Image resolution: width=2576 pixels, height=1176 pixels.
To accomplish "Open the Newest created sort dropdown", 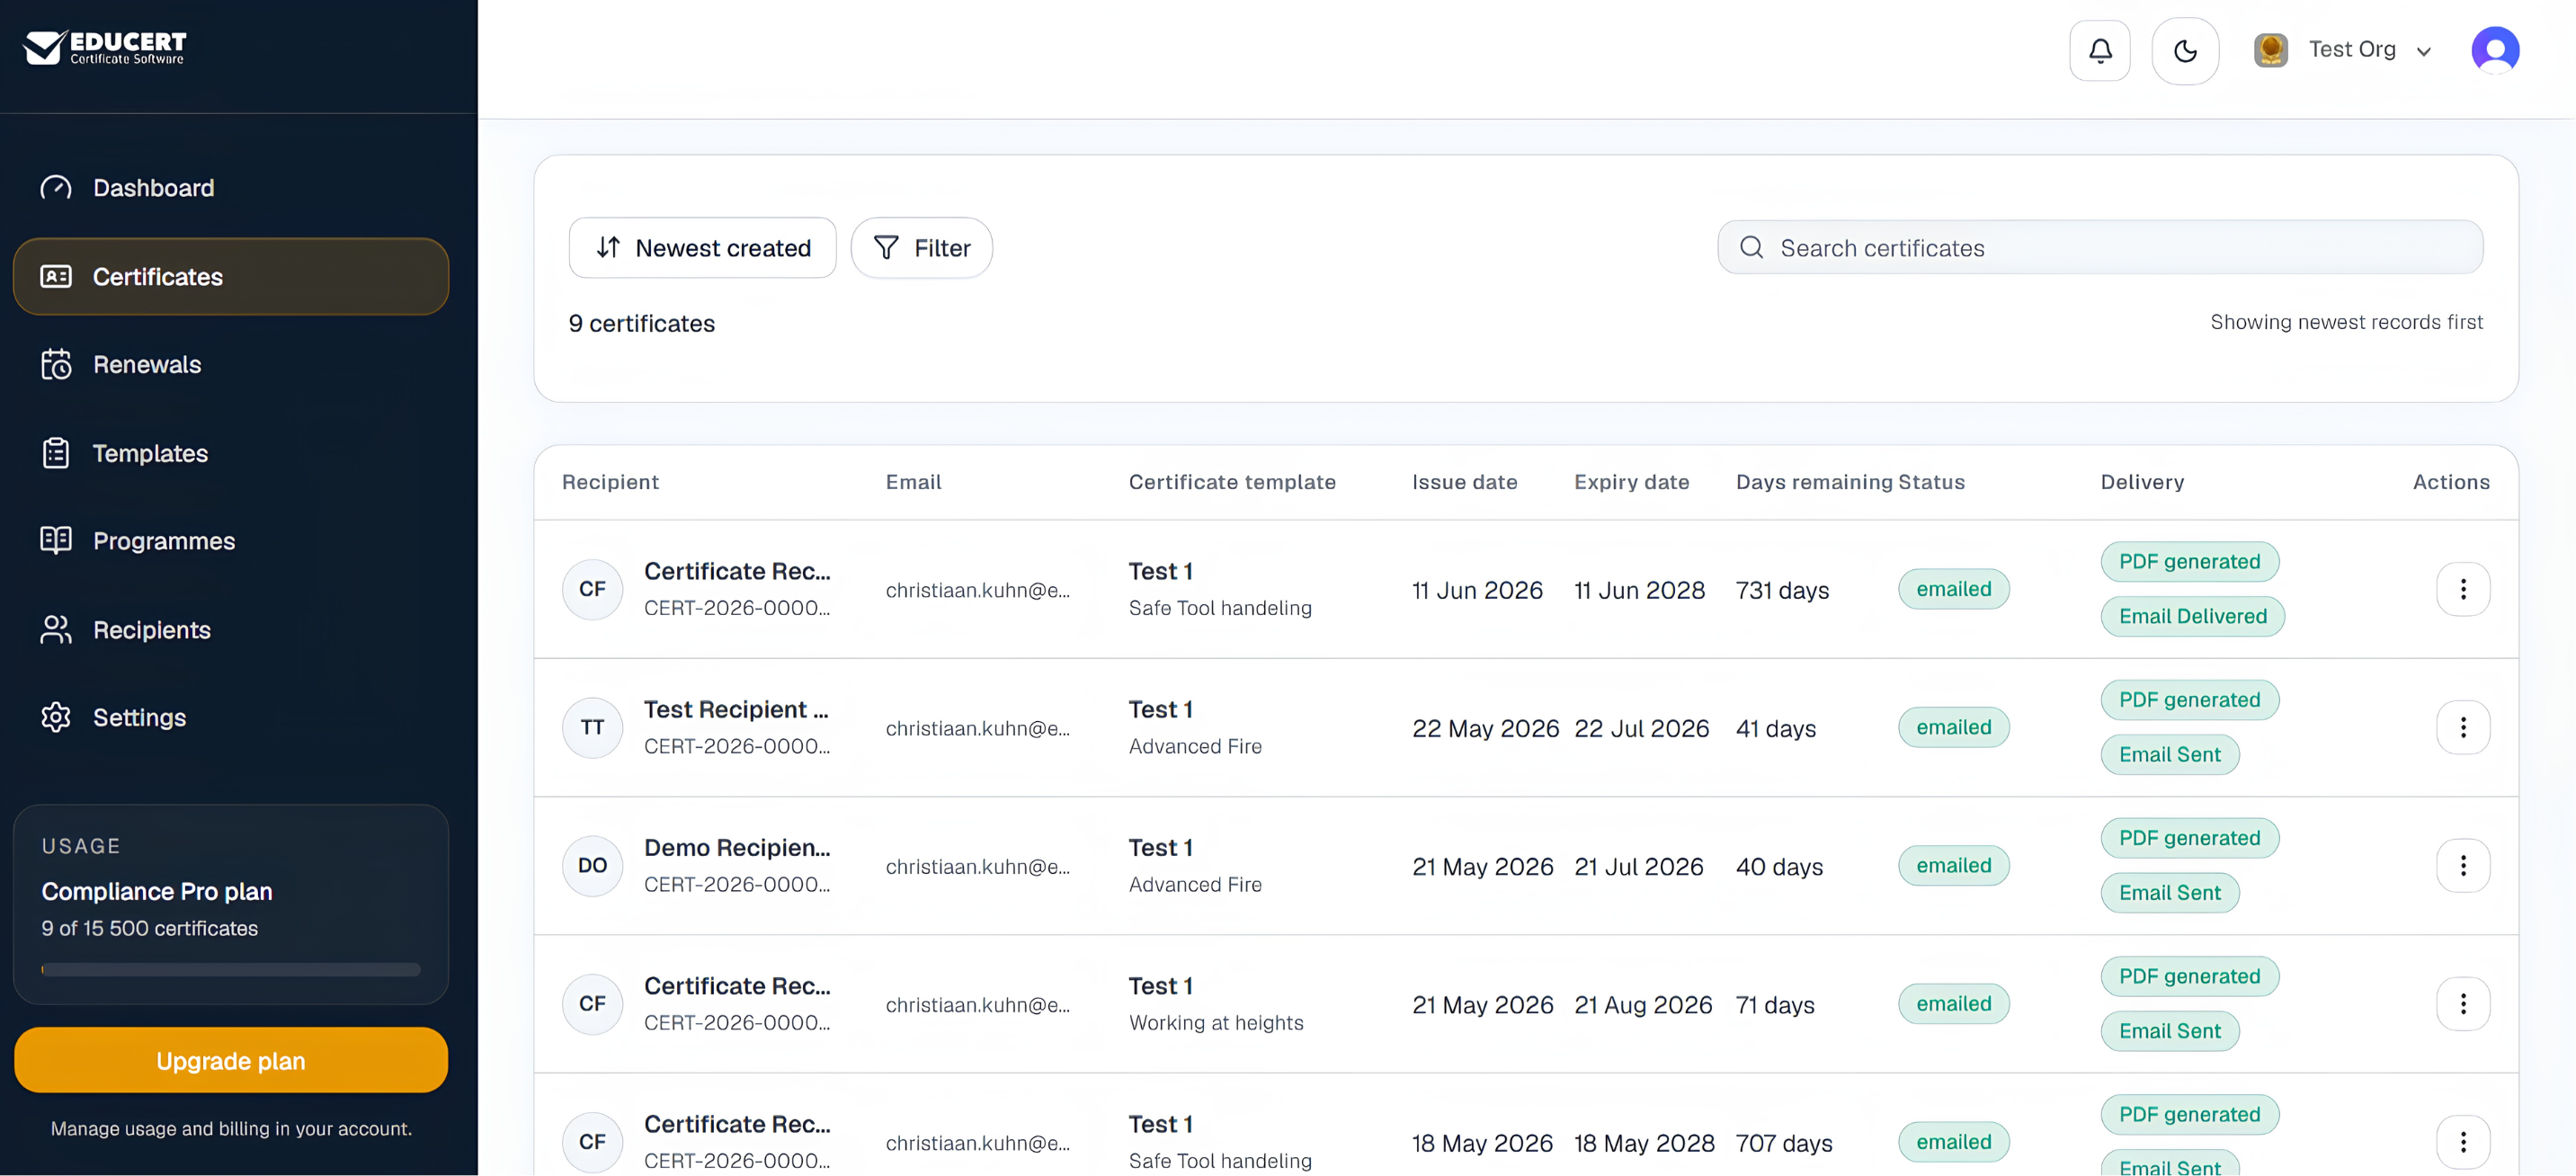I will pyautogui.click(x=702, y=247).
